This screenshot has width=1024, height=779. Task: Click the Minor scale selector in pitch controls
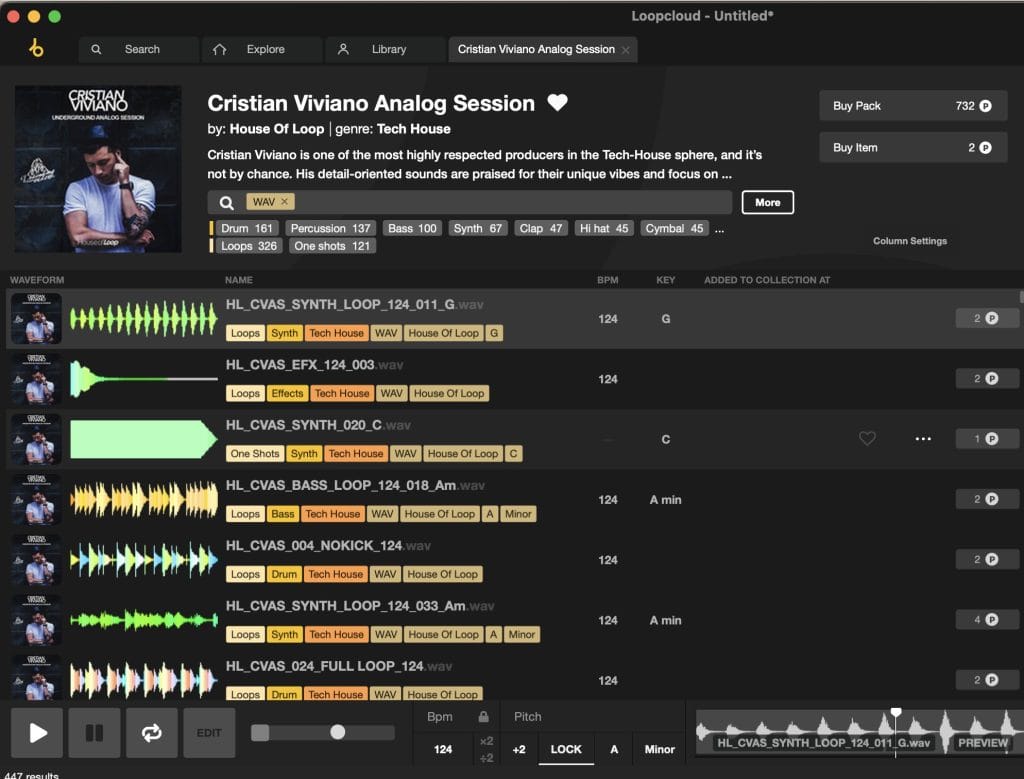click(x=660, y=749)
